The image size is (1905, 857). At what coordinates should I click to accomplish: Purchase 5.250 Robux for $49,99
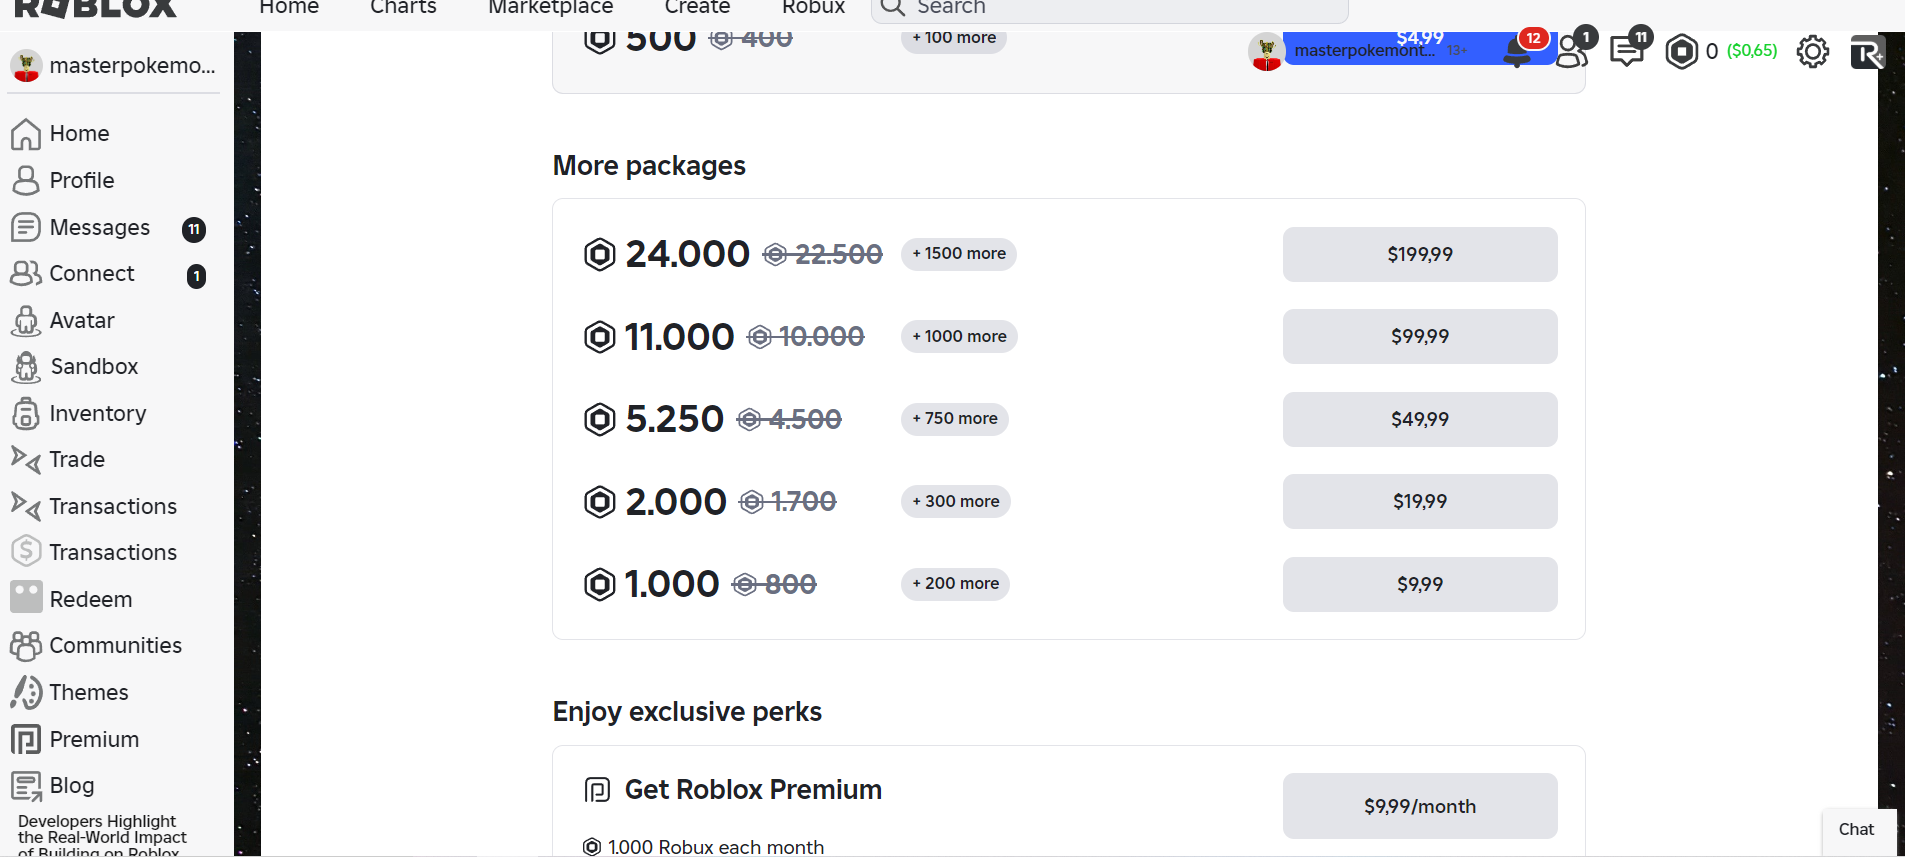(x=1420, y=419)
